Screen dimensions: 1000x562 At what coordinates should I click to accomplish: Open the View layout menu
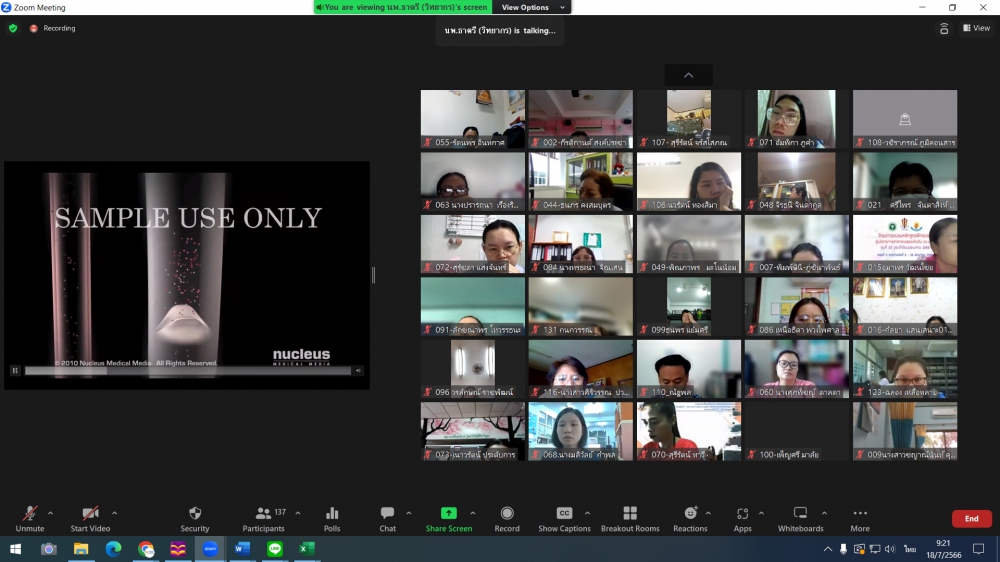tap(976, 28)
